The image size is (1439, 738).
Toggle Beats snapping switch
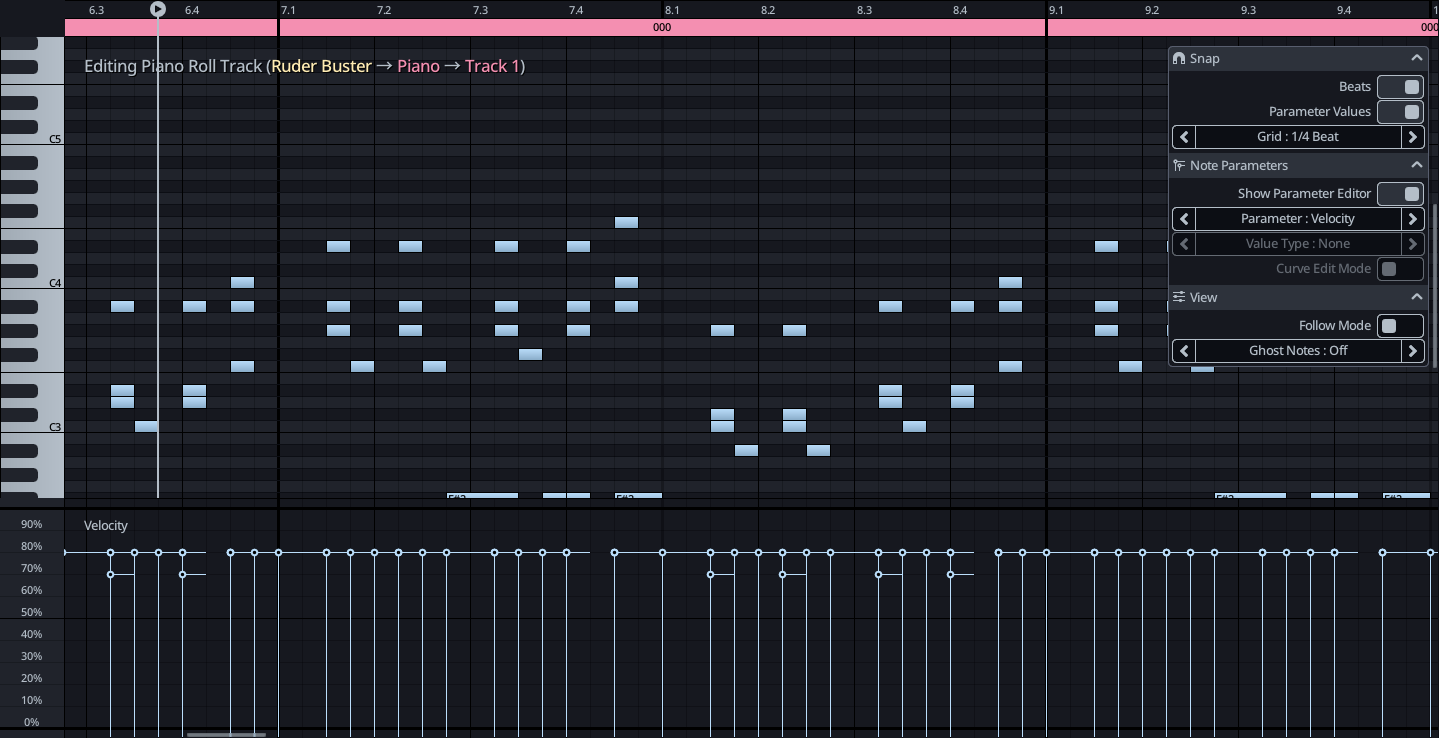click(1400, 87)
